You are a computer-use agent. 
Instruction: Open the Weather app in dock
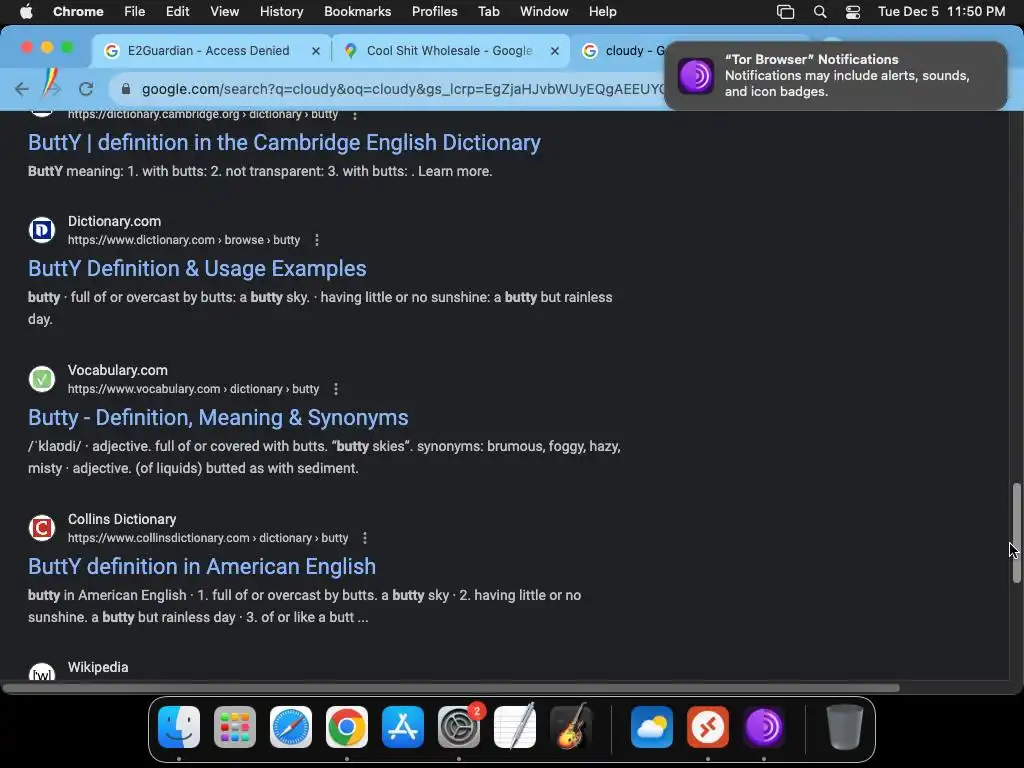[x=652, y=727]
